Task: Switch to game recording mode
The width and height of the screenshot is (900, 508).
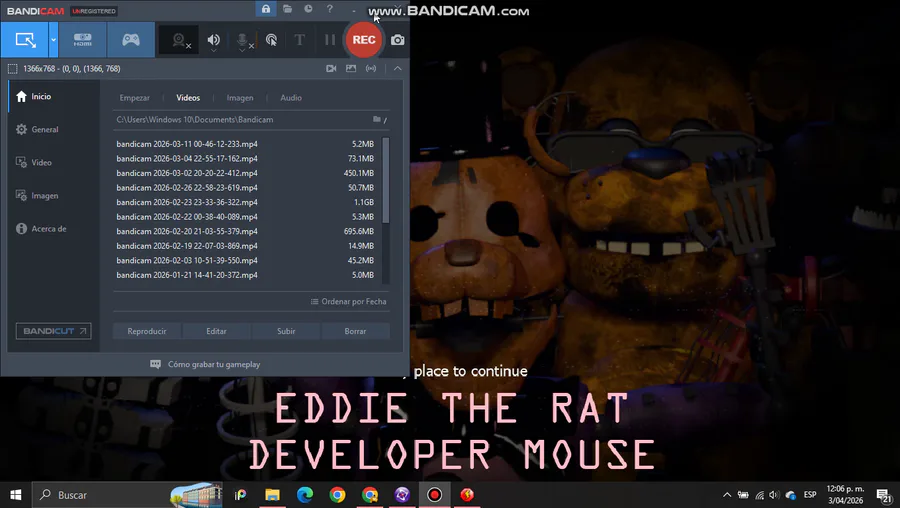Action: pyautogui.click(x=131, y=40)
